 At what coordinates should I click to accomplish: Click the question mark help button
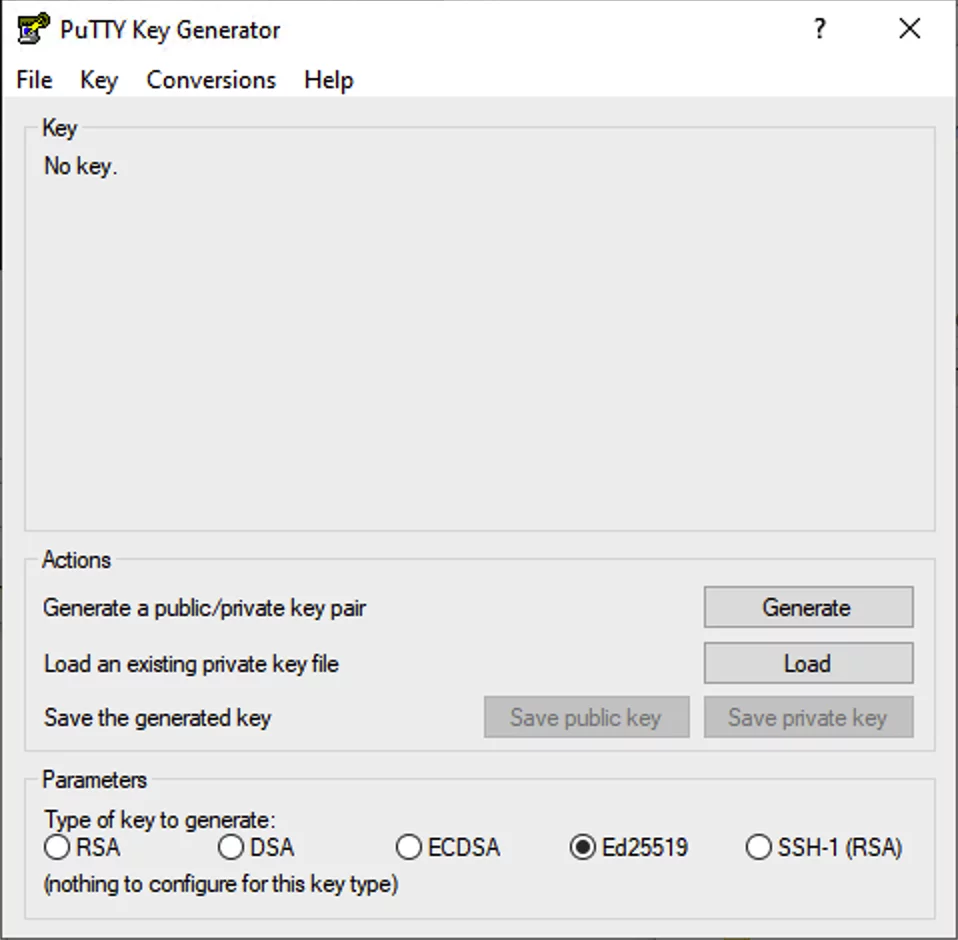[x=820, y=29]
